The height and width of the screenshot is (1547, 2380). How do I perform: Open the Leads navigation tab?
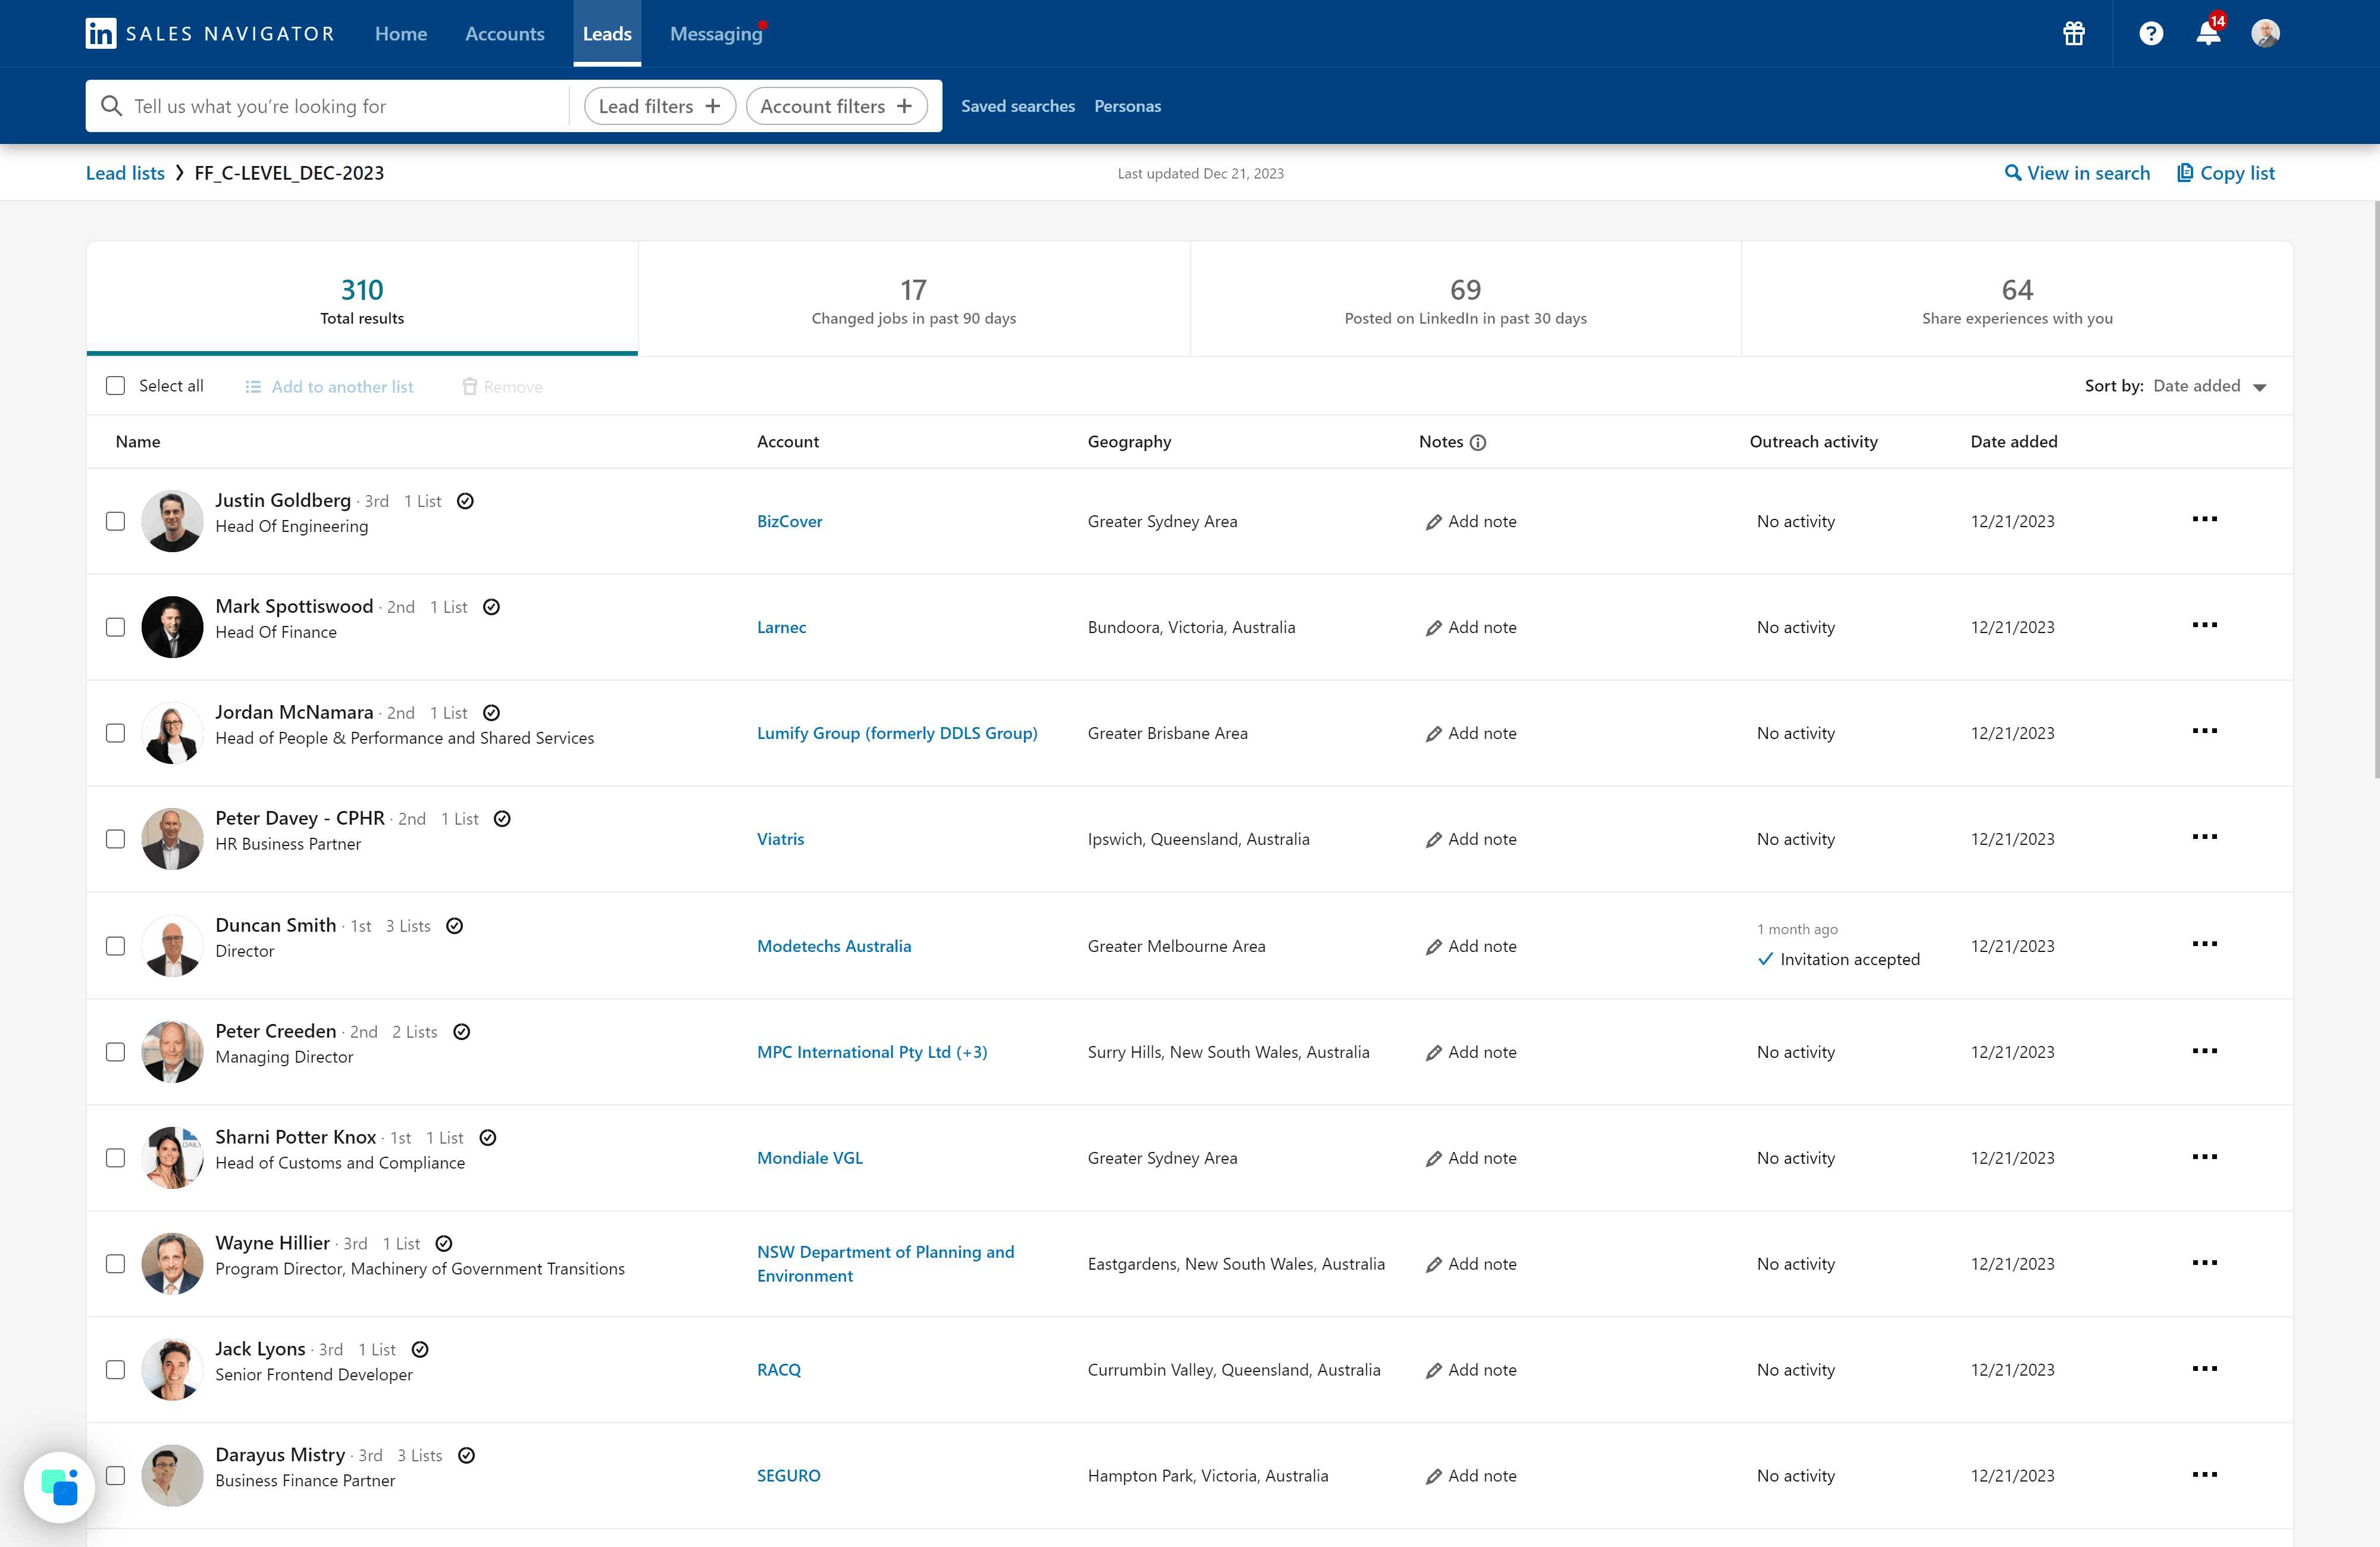pyautogui.click(x=607, y=34)
